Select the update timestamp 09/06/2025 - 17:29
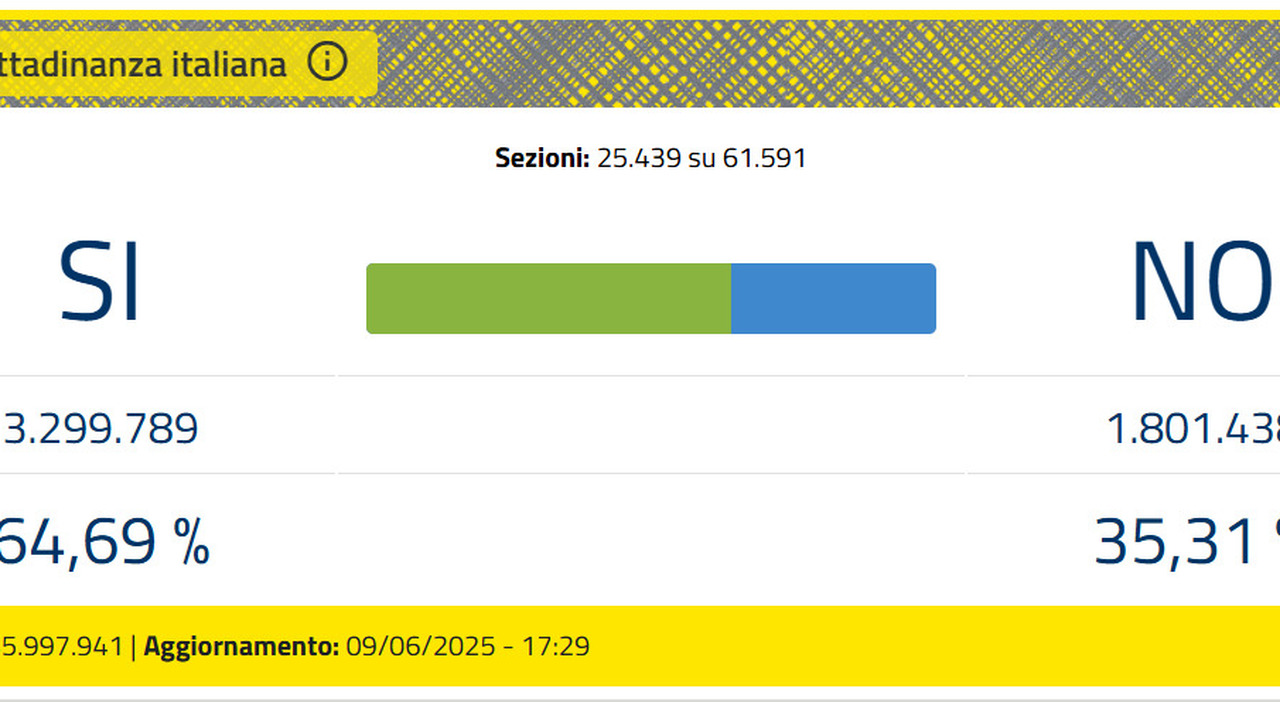This screenshot has width=1280, height=702. pos(468,646)
